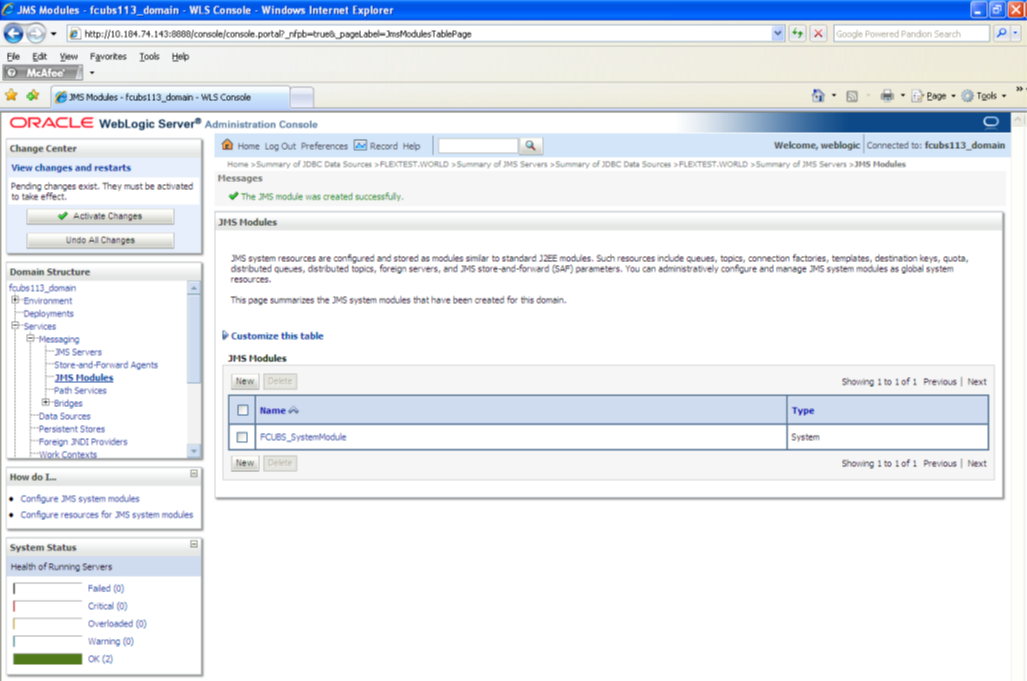This screenshot has height=681, width=1027.
Task: Open Store-and-Forward Agents tree item
Action: [106, 365]
